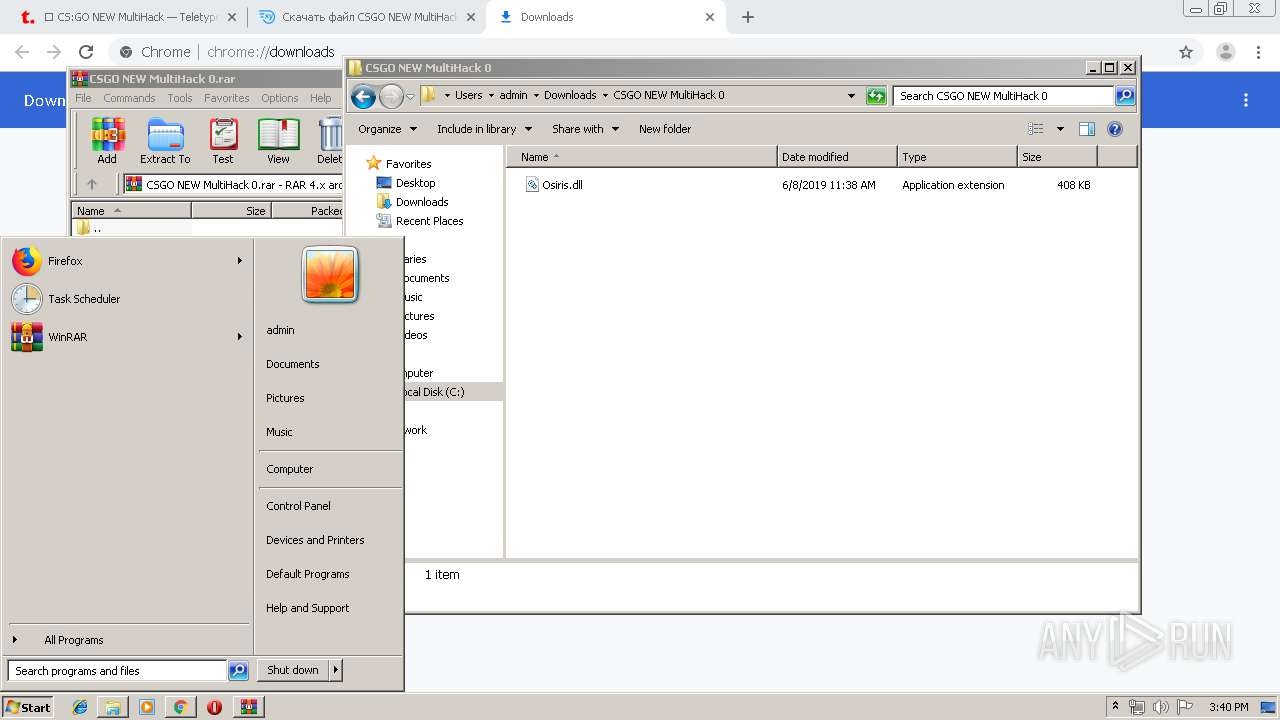The width and height of the screenshot is (1280, 720).
Task: Open the Shut down options arrow
Action: coord(336,670)
